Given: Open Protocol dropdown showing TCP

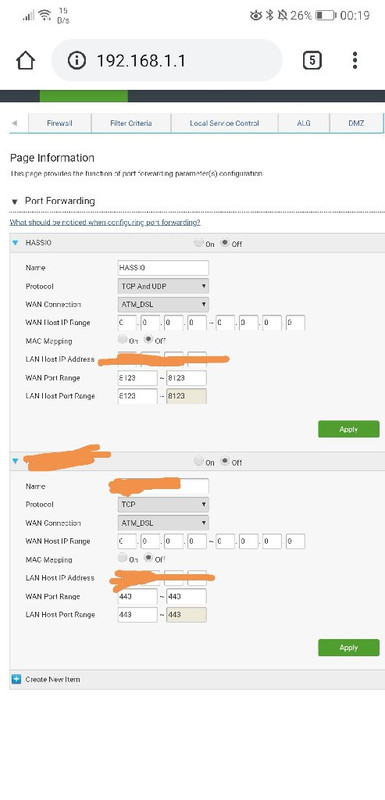Looking at the screenshot, I should [163, 505].
